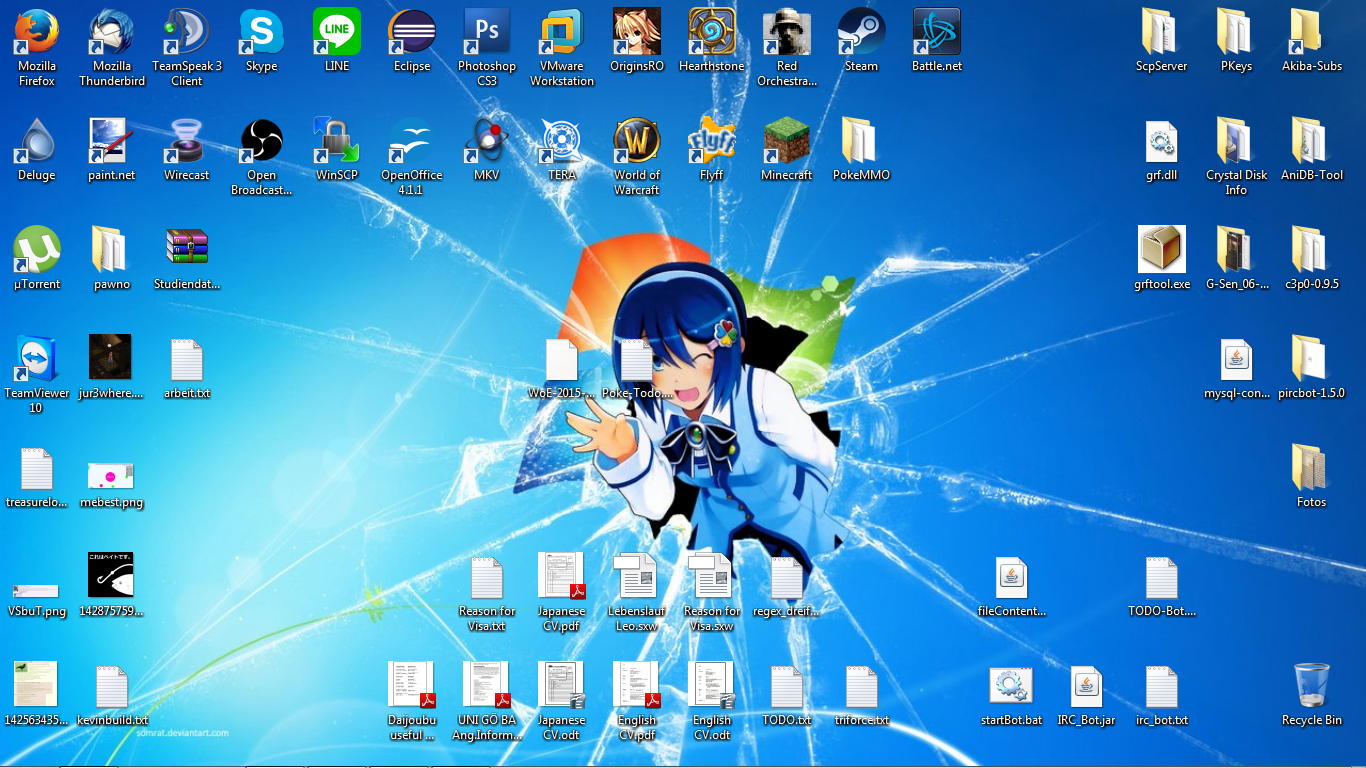The image size is (1366, 768).
Task: Select the Eclipse IDE shortcut
Action: [412, 33]
